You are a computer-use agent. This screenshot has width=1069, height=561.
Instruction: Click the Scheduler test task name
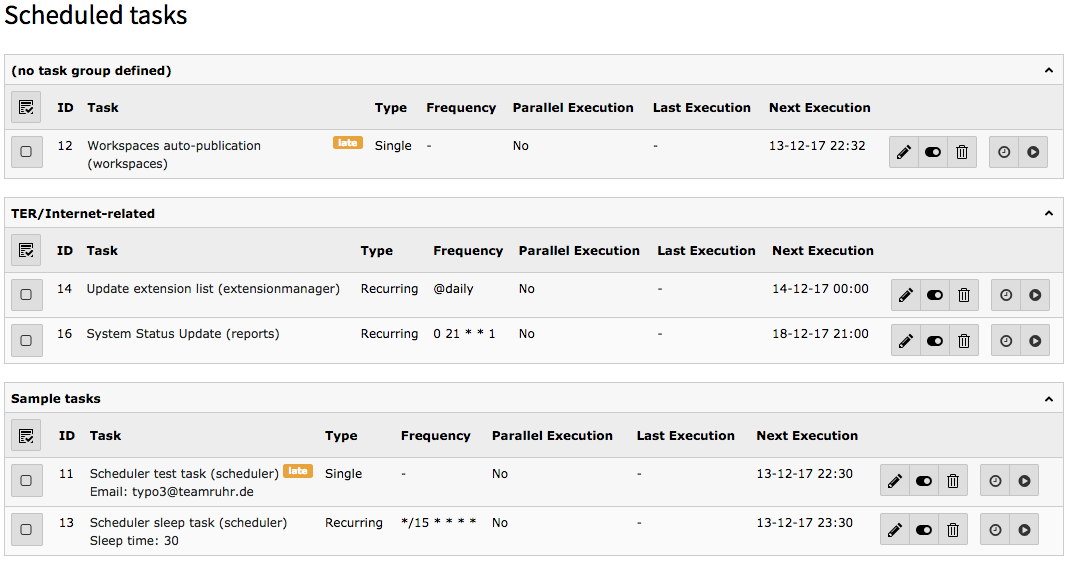pyautogui.click(x=184, y=474)
